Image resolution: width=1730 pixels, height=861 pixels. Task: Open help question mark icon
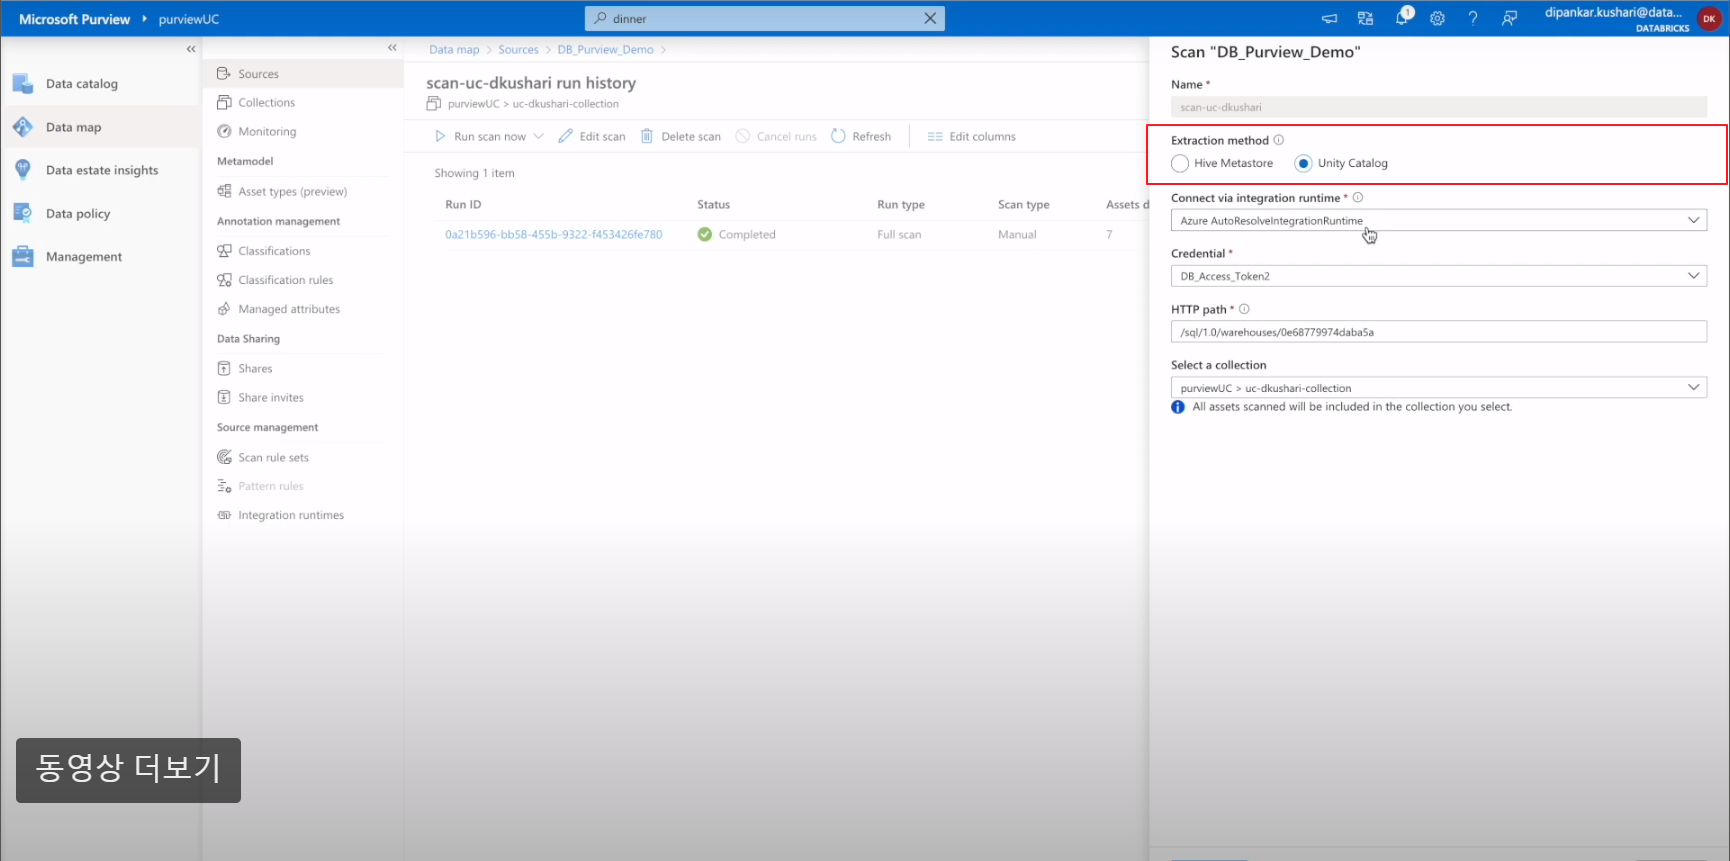[x=1473, y=18]
